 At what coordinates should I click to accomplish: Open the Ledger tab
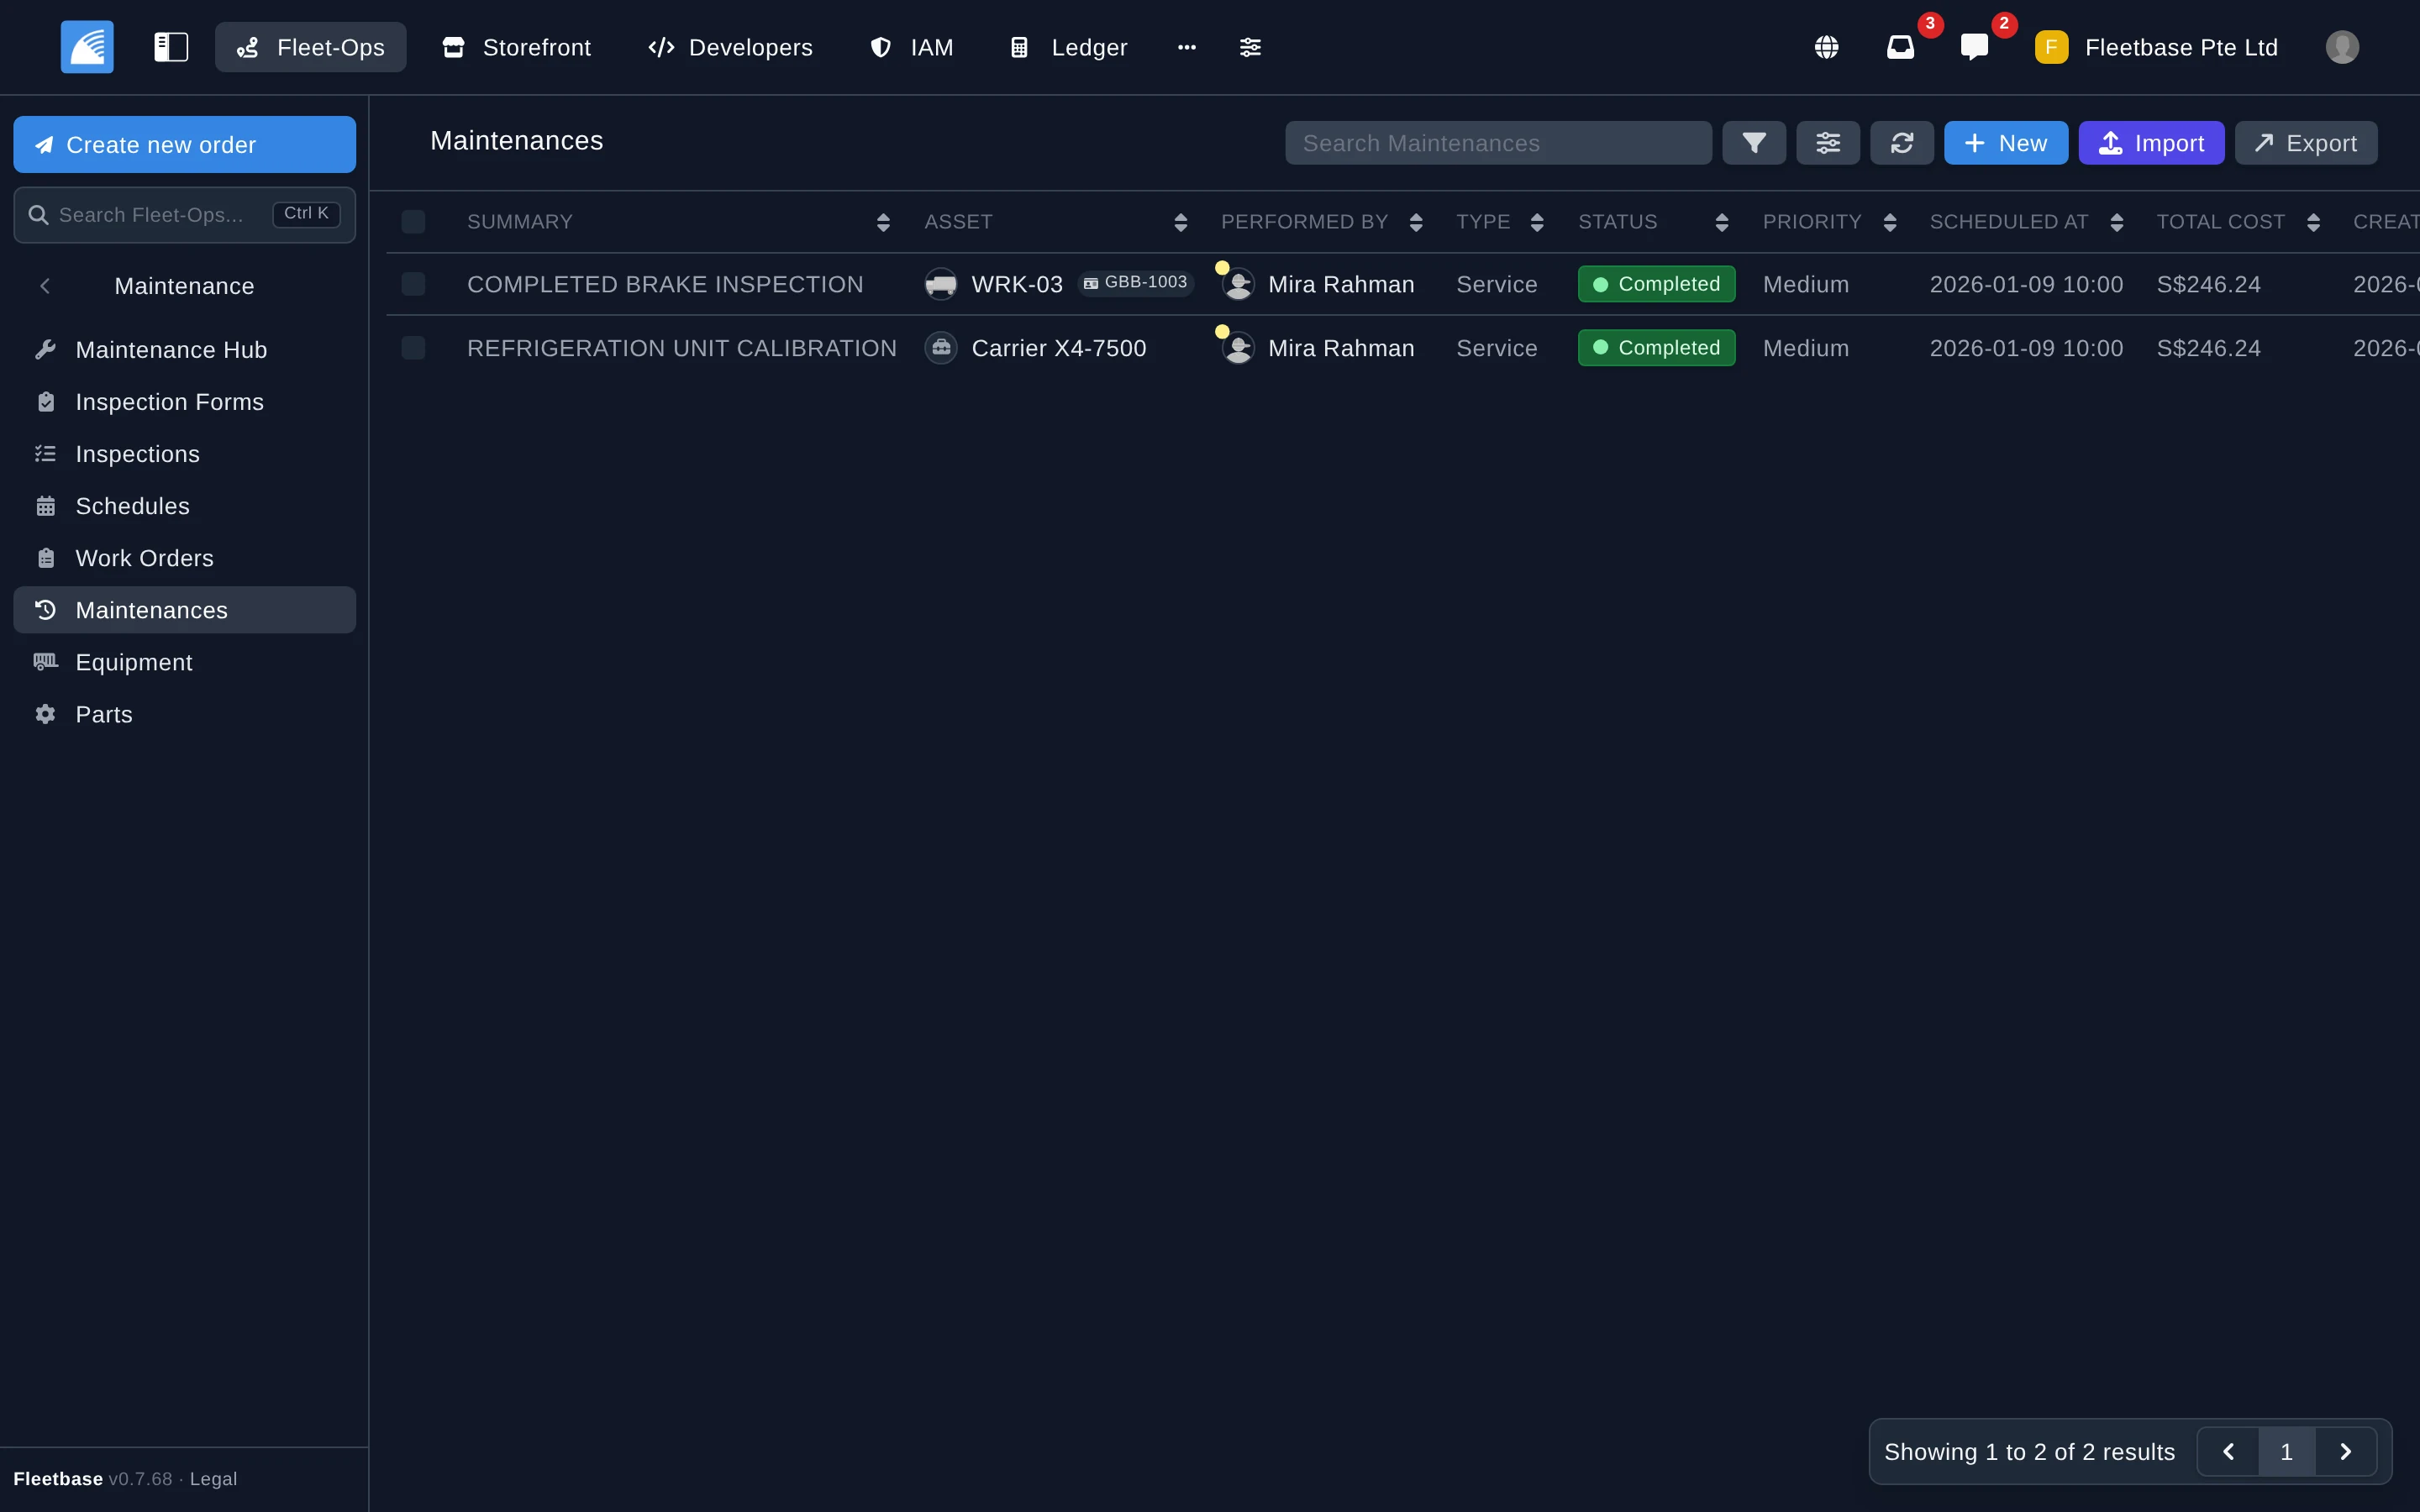coord(1069,47)
